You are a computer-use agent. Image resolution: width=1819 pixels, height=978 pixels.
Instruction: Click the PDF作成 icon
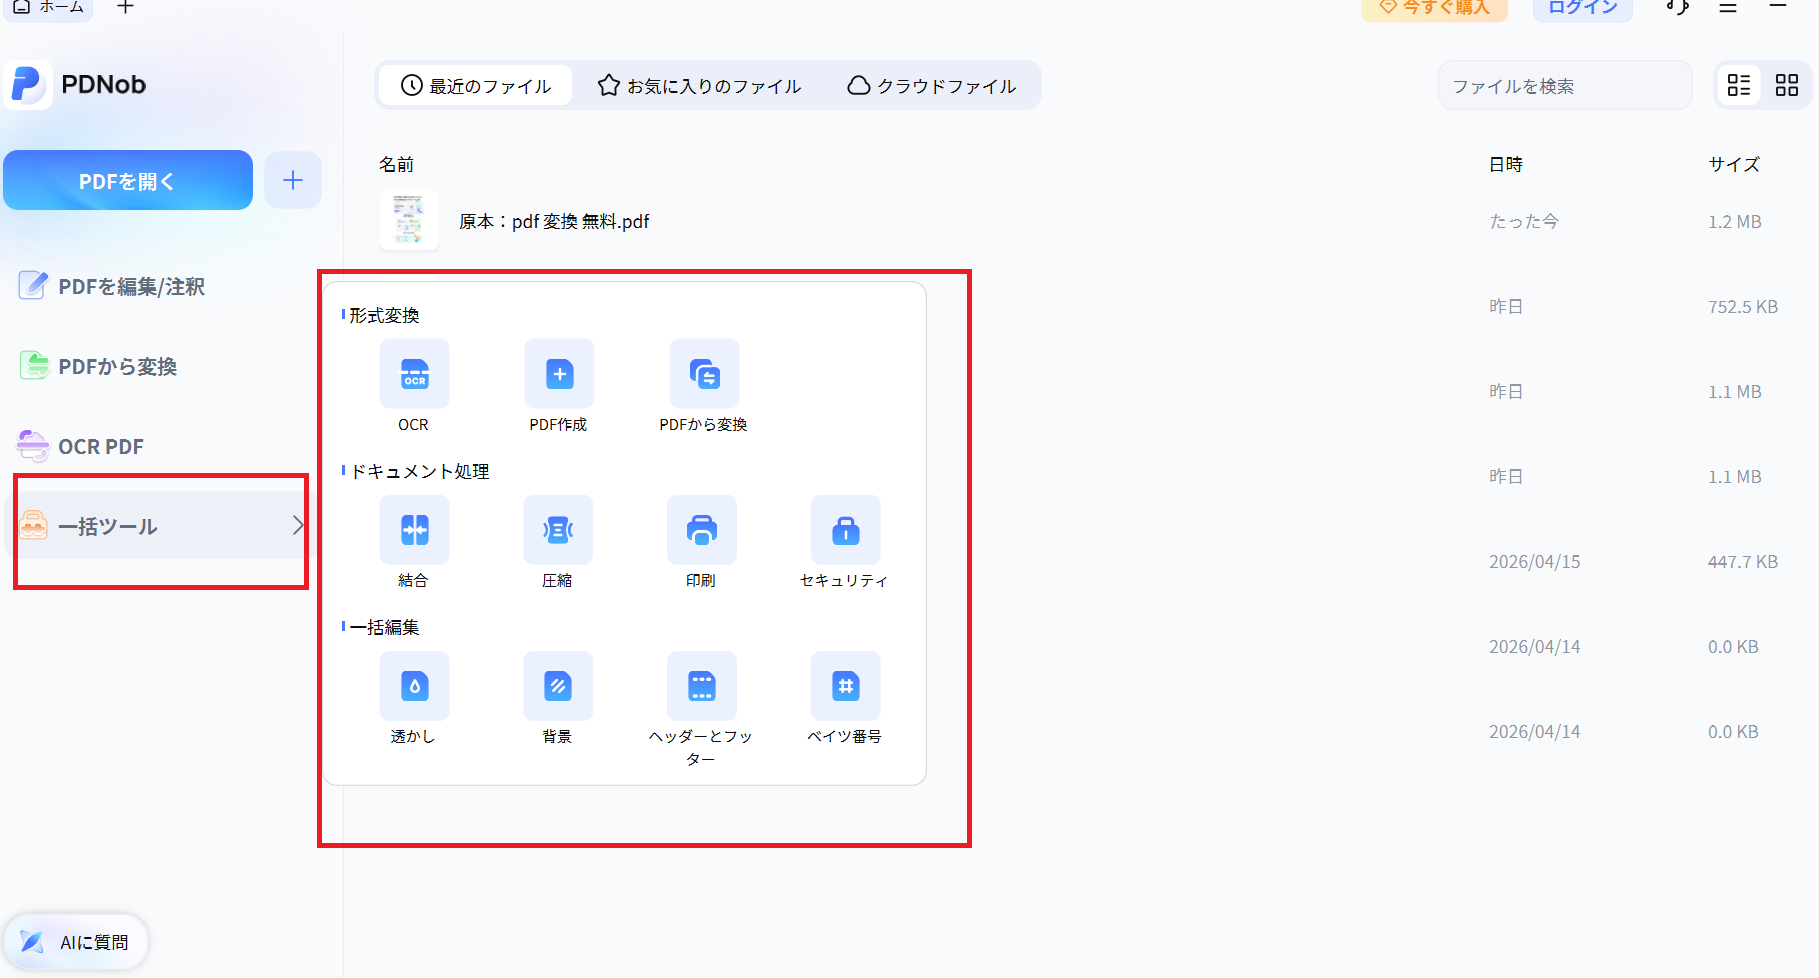[x=559, y=374]
